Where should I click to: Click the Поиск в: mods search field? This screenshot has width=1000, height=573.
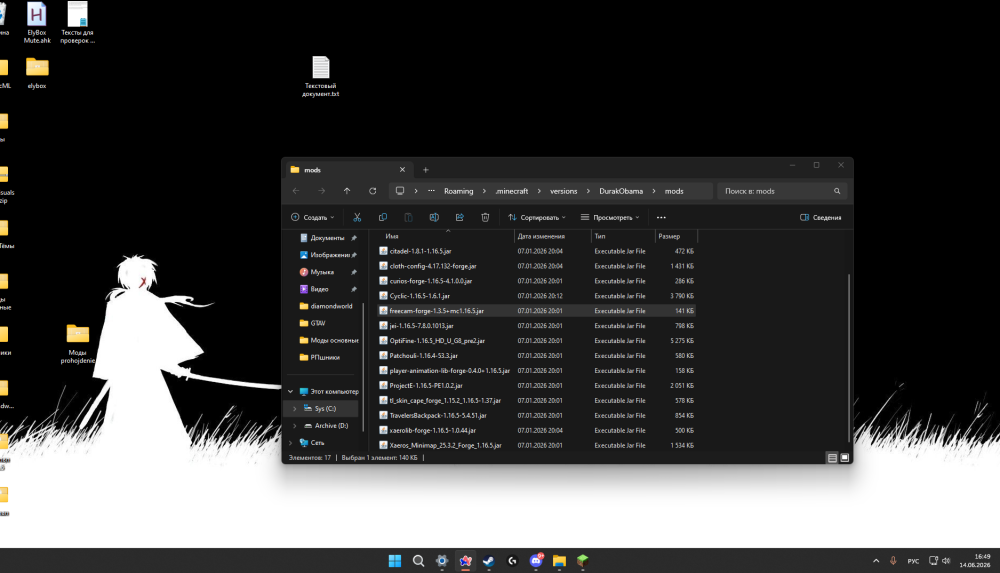click(783, 191)
